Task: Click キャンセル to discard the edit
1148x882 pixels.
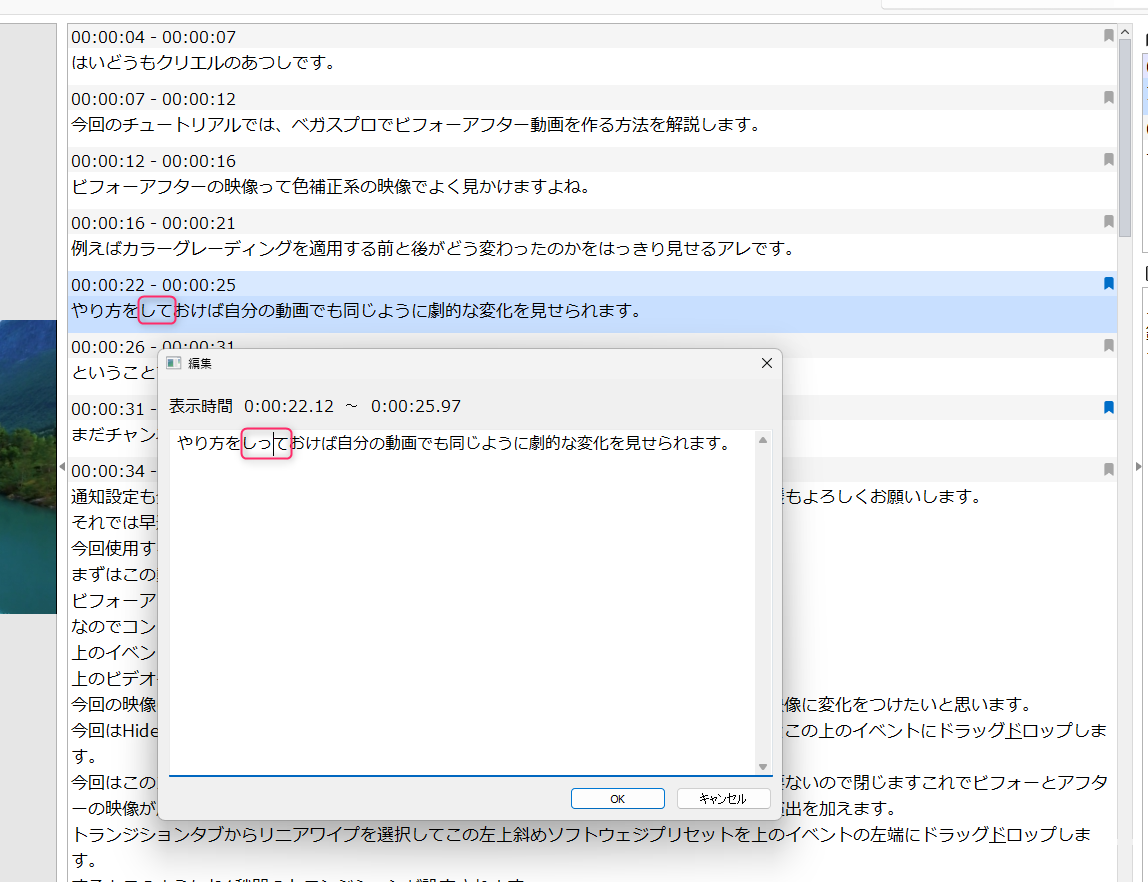Action: 723,799
